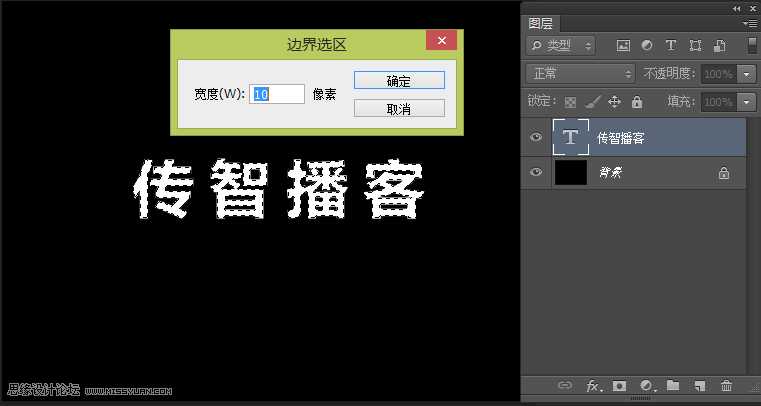Toggle the layer filtering switch

click(751, 45)
